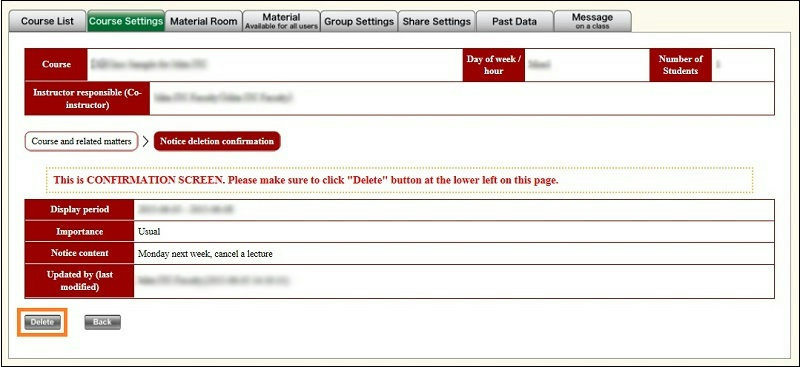Switch to the Course Settings tab
This screenshot has width=800, height=367.
point(126,21)
